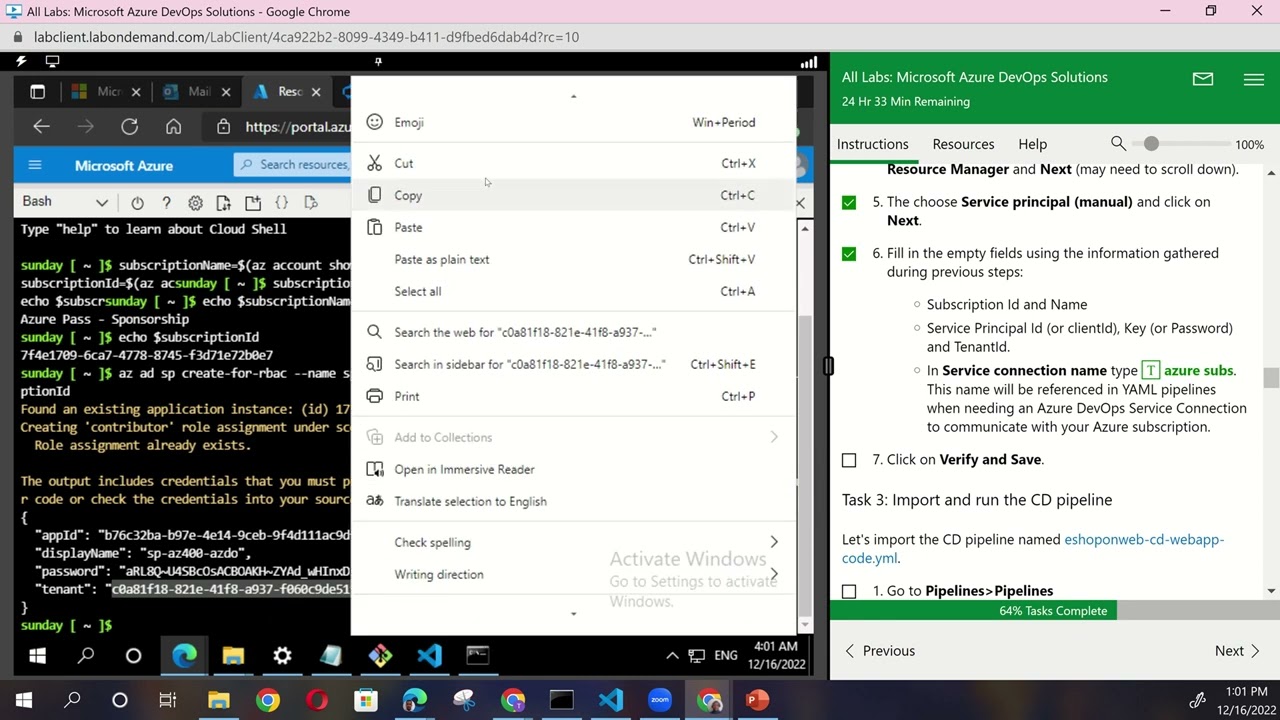Switch to the Instructions tab

873,144
